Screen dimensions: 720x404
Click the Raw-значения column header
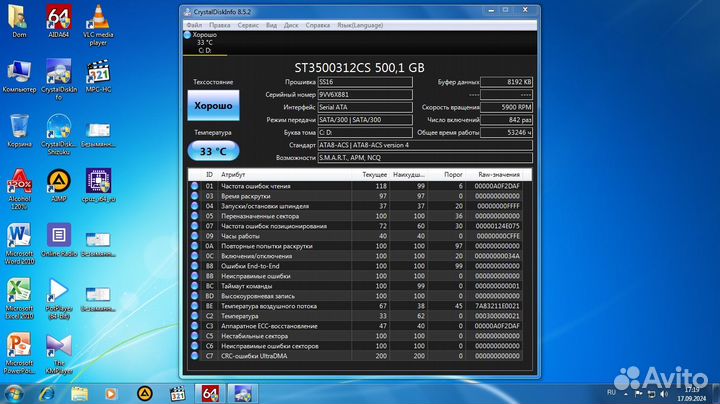pyautogui.click(x=499, y=174)
